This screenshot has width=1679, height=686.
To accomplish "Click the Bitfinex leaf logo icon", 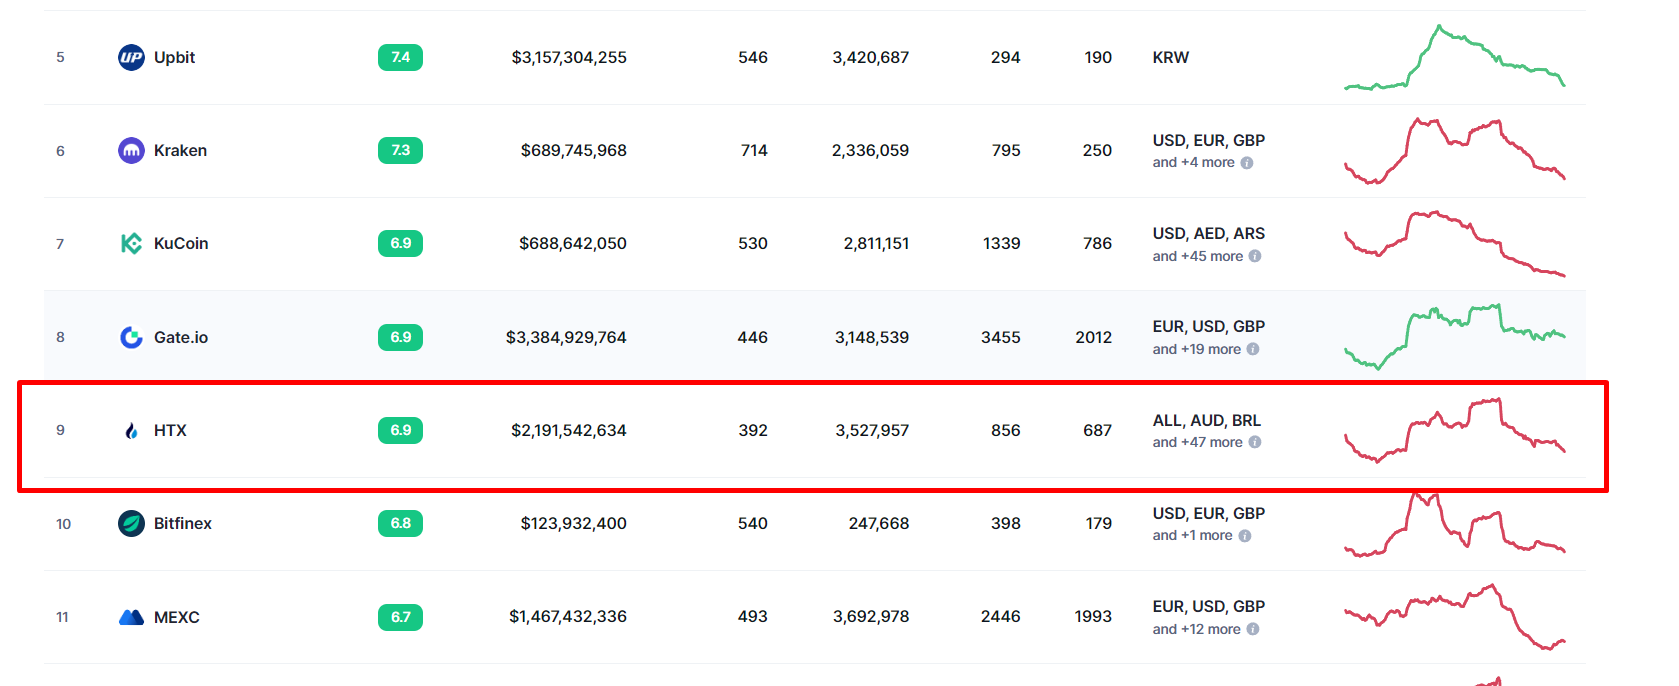I will [131, 523].
